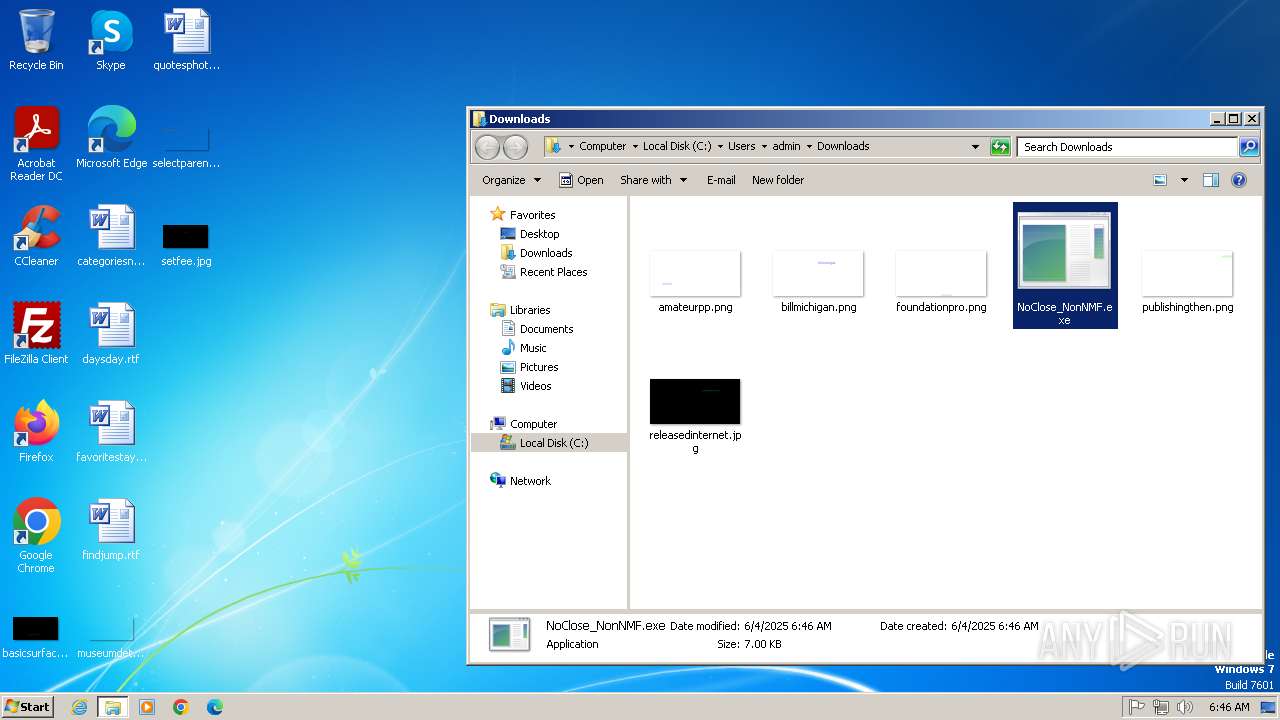Expand the Share with dropdown
Viewport: 1280px width, 720px height.
(654, 180)
